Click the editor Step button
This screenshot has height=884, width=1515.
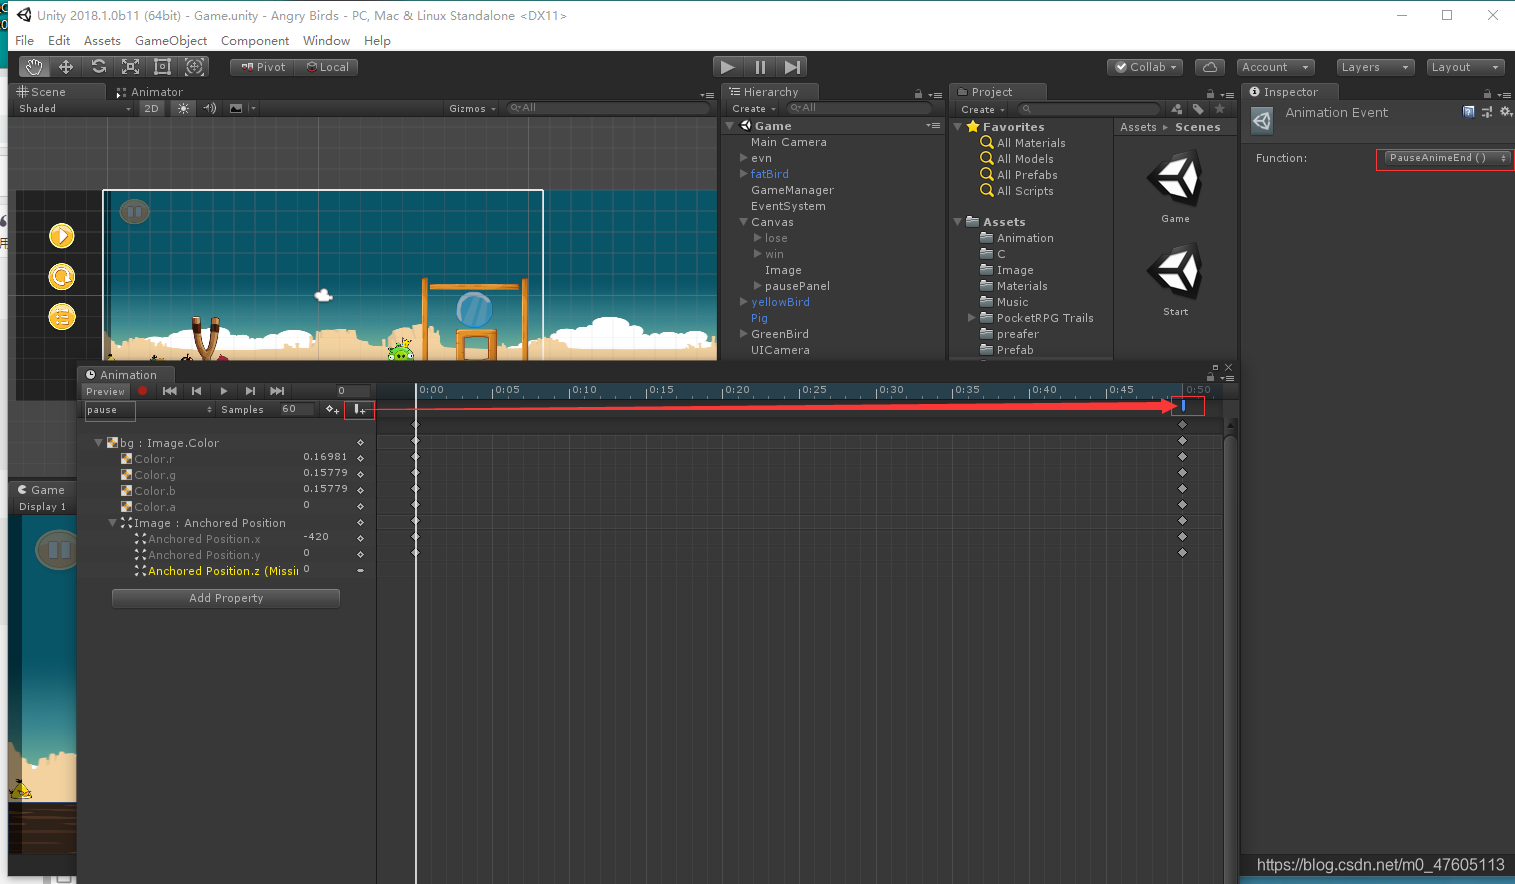792,67
